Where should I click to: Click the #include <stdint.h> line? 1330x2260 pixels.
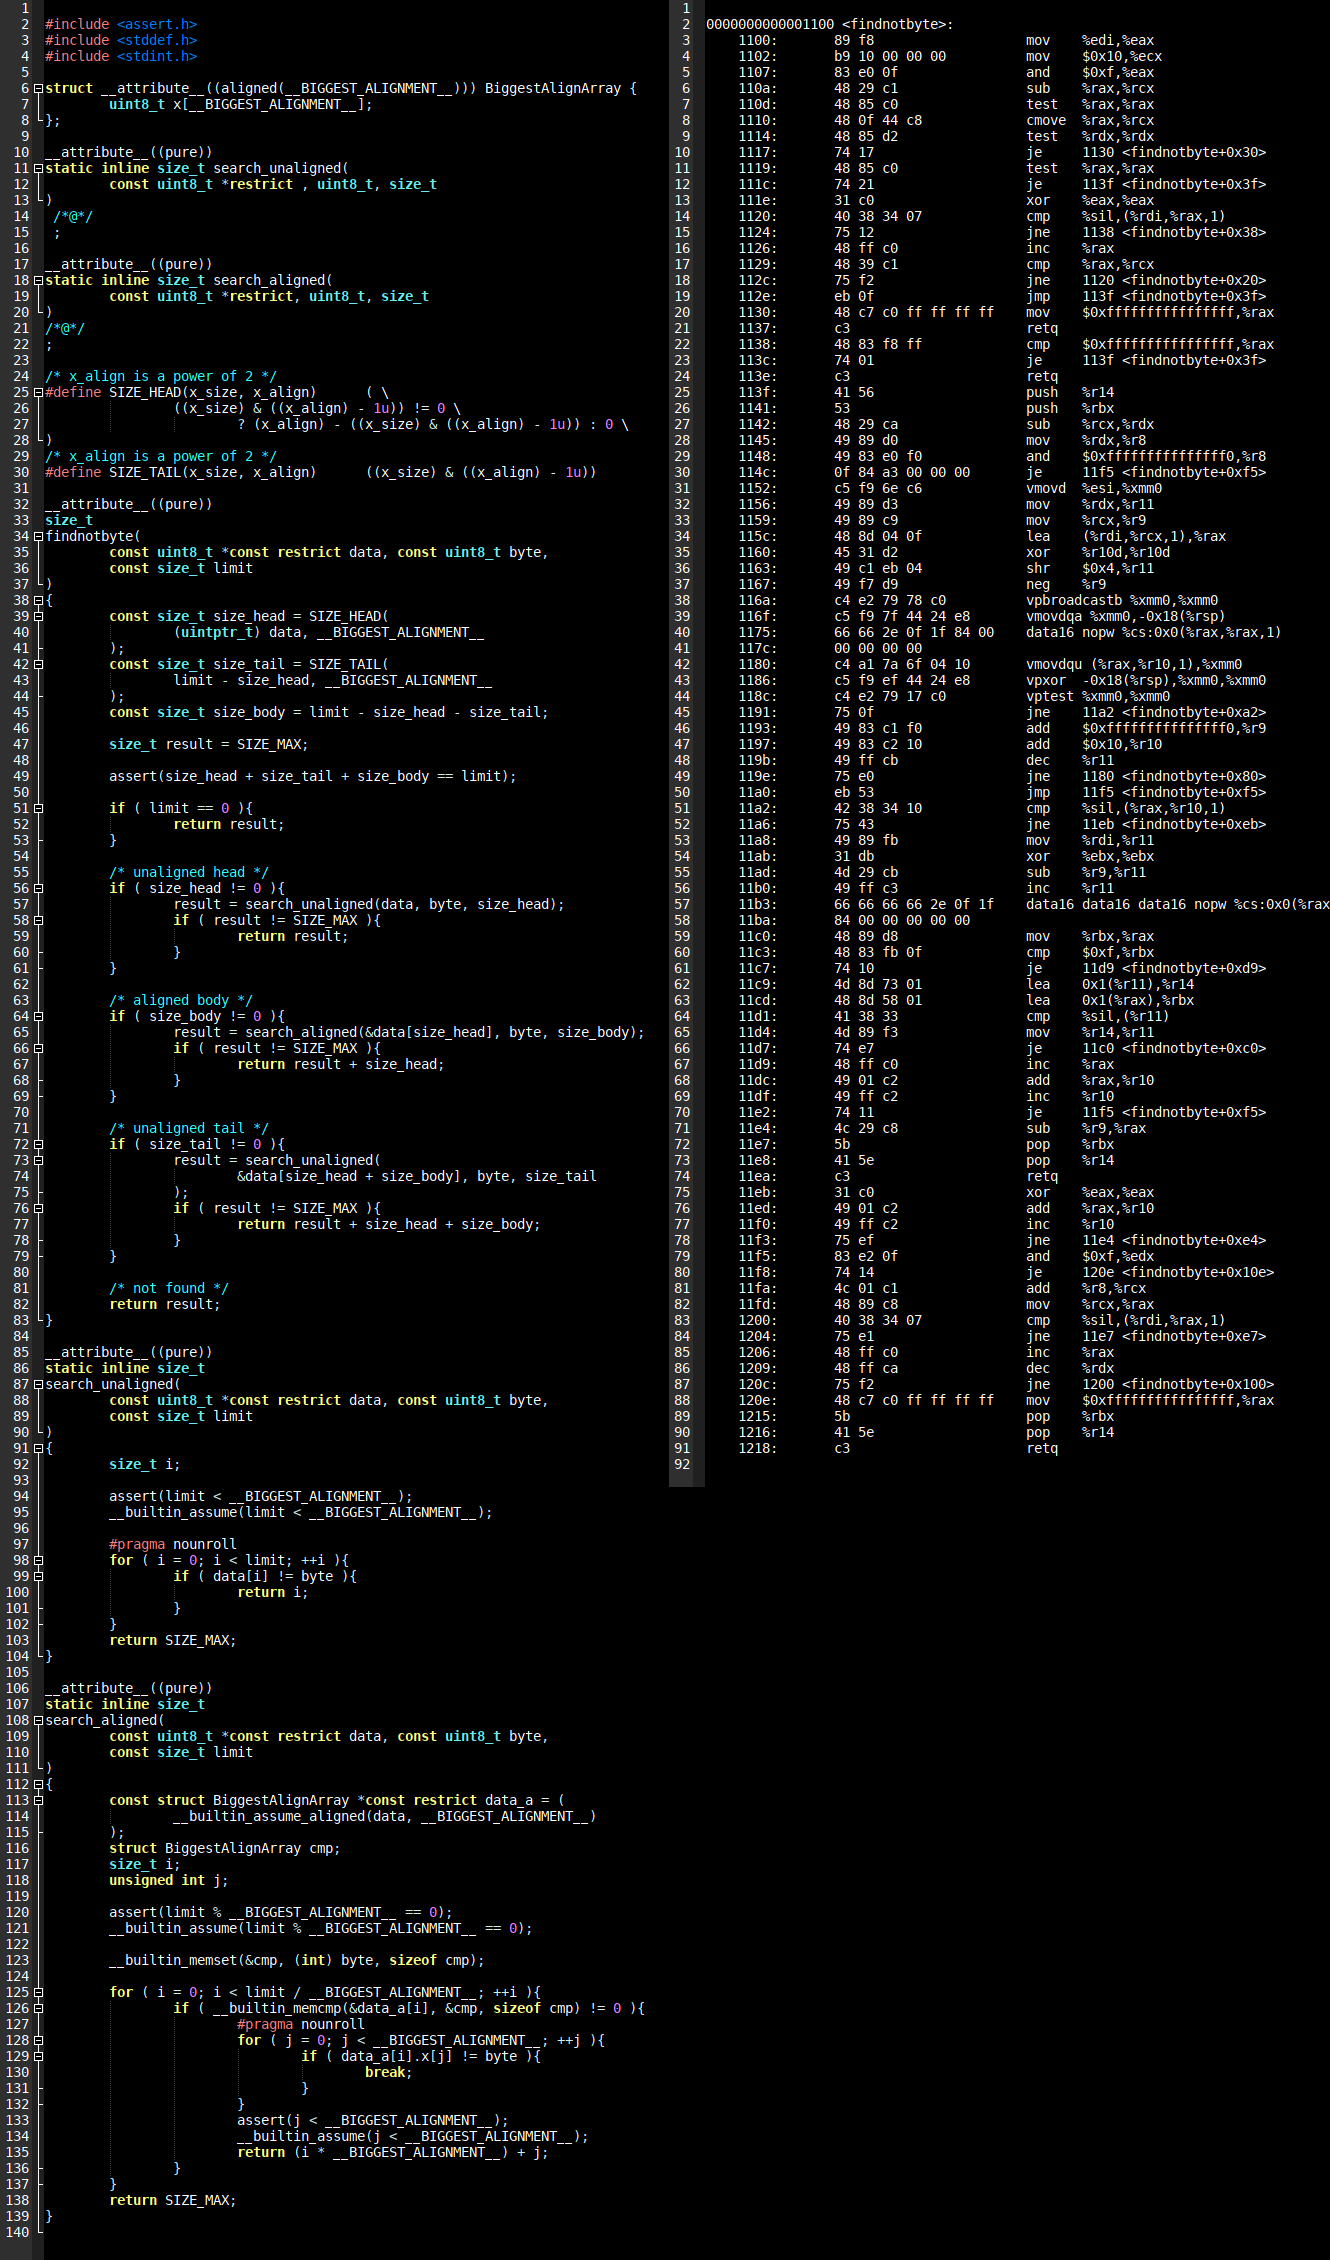[121, 57]
